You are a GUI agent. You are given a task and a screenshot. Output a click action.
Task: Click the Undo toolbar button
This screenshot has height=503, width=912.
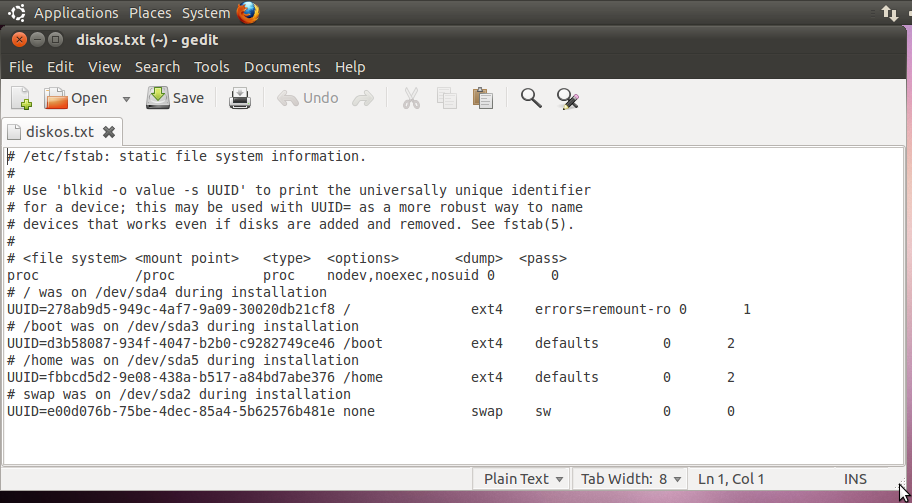(x=308, y=98)
